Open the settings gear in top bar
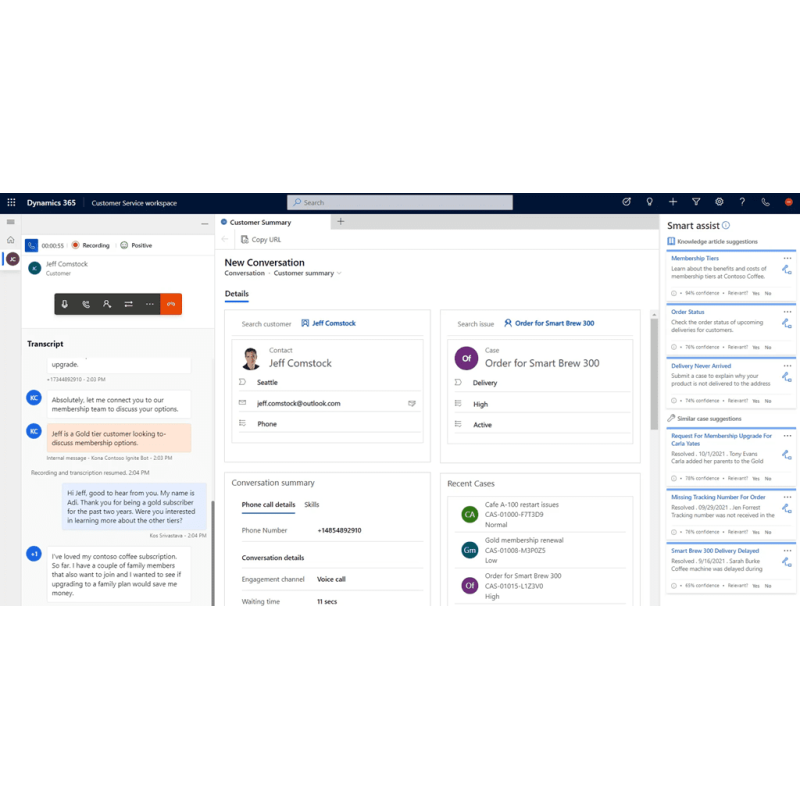 point(719,202)
